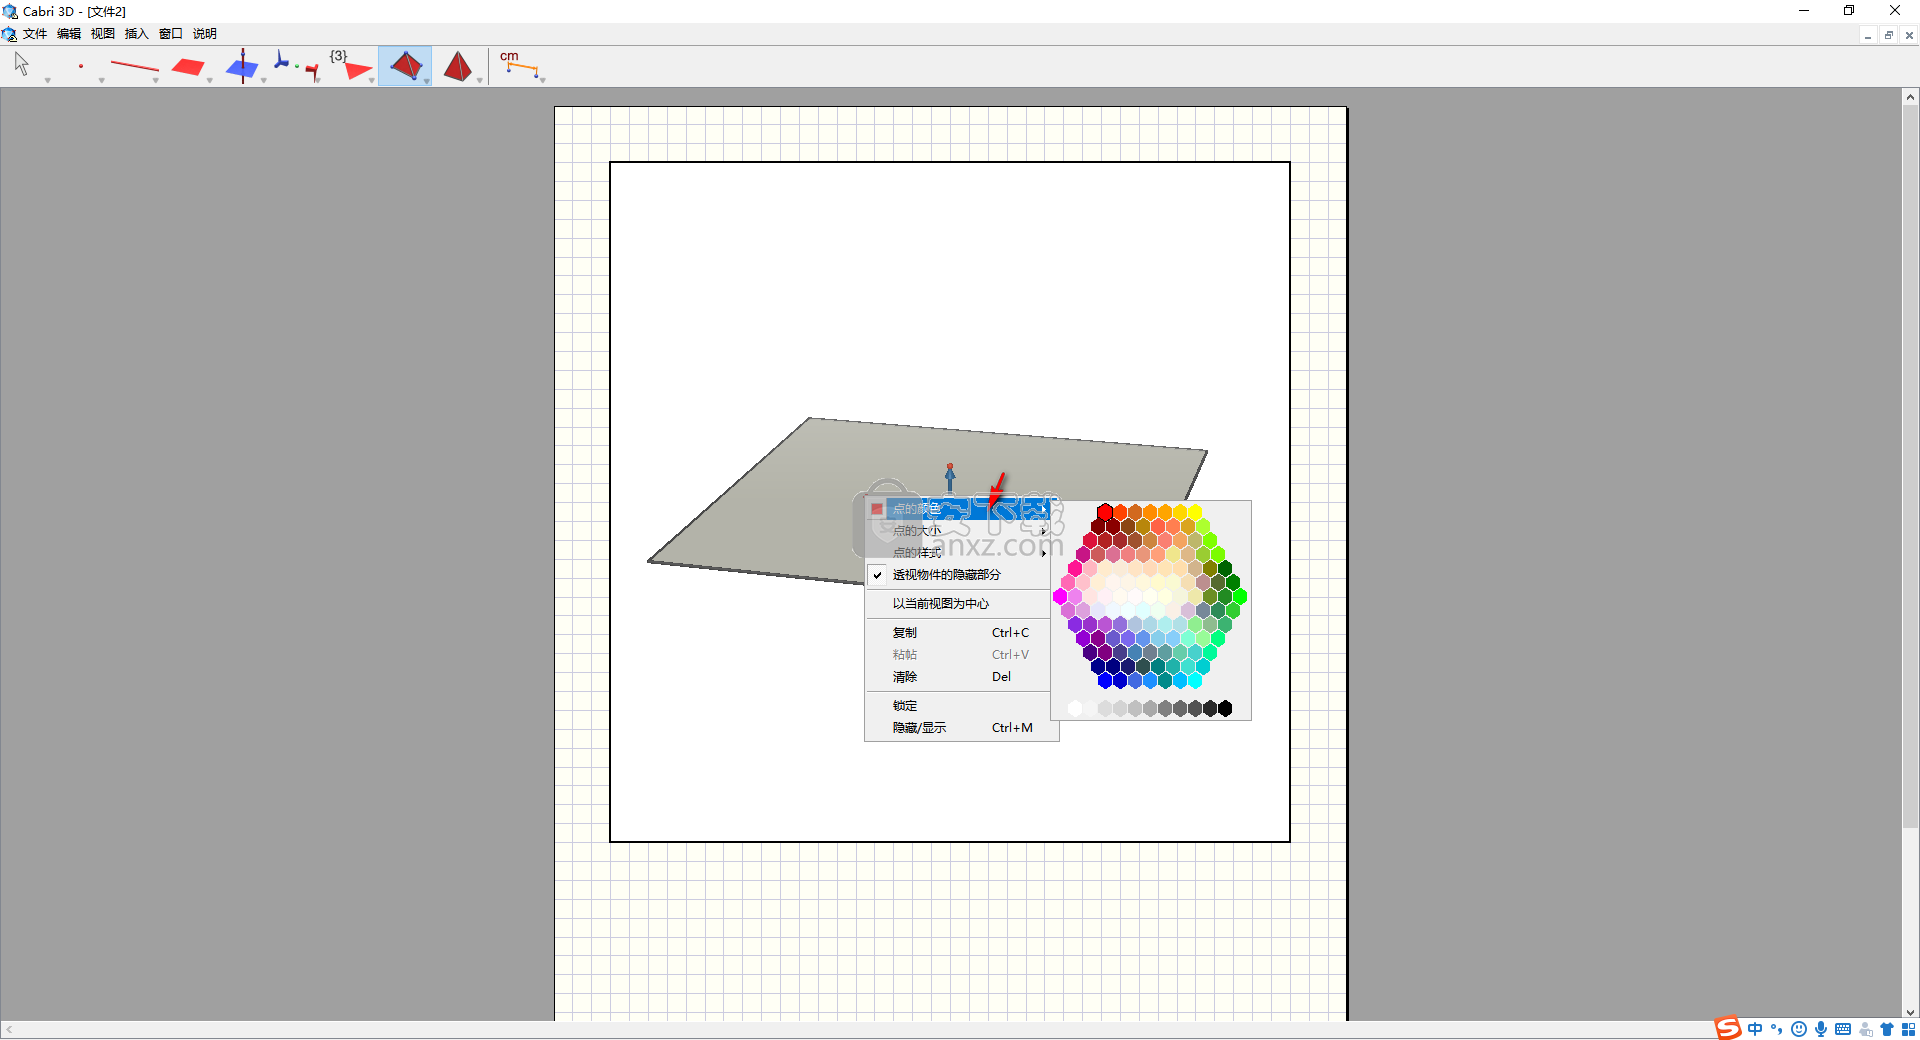
Task: Expand the Plane tool dropdown arrow
Action: pyautogui.click(x=209, y=80)
